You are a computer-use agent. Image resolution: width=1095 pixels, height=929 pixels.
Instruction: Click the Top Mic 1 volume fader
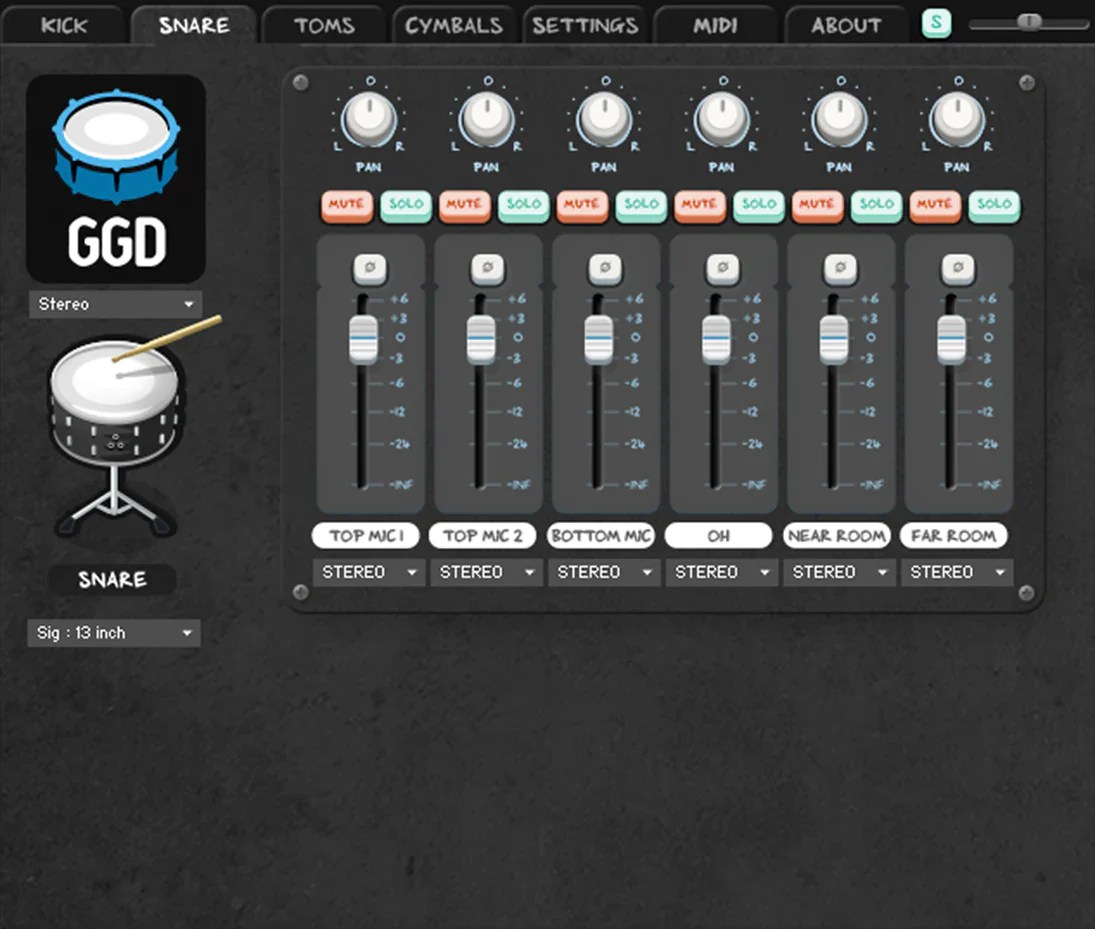tap(364, 338)
